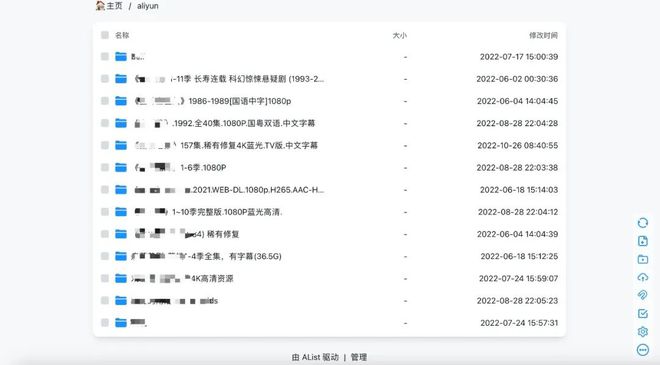The image size is (660, 365).
Task: Click folder icon of row dated 2022-07-17 15:00:39
Action: pos(121,56)
